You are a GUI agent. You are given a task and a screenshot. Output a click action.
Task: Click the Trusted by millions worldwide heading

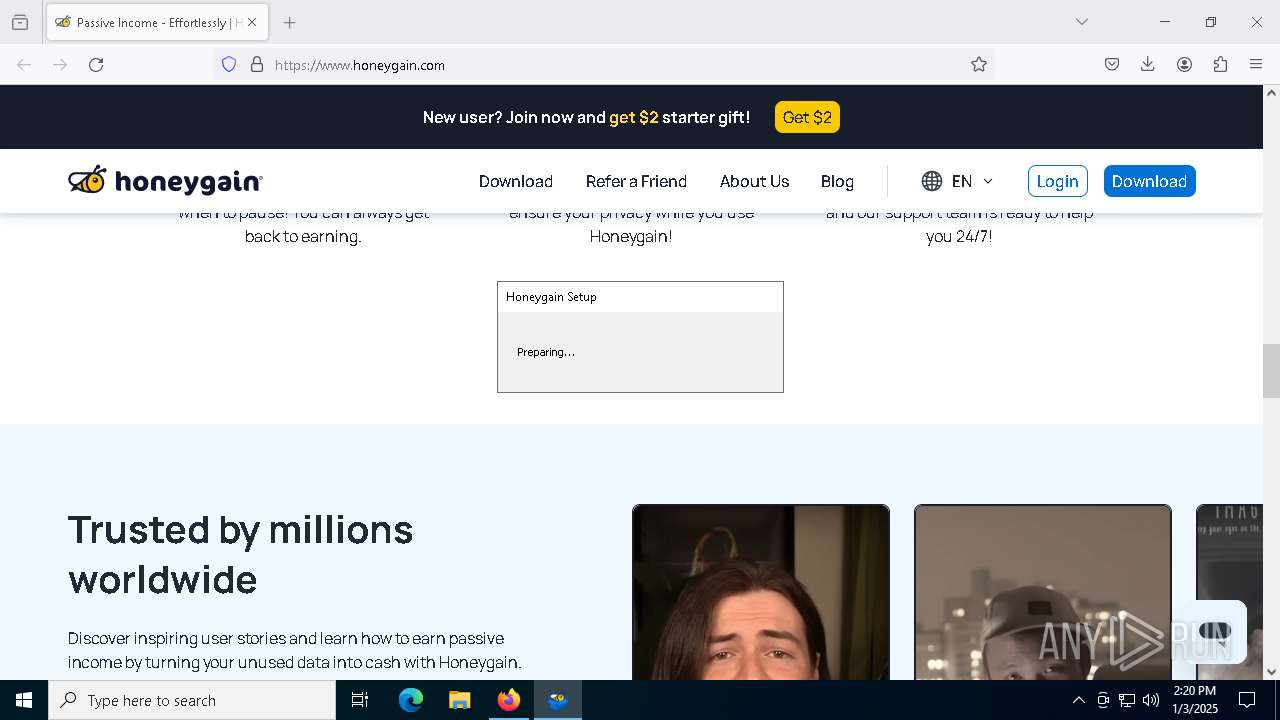(240, 554)
